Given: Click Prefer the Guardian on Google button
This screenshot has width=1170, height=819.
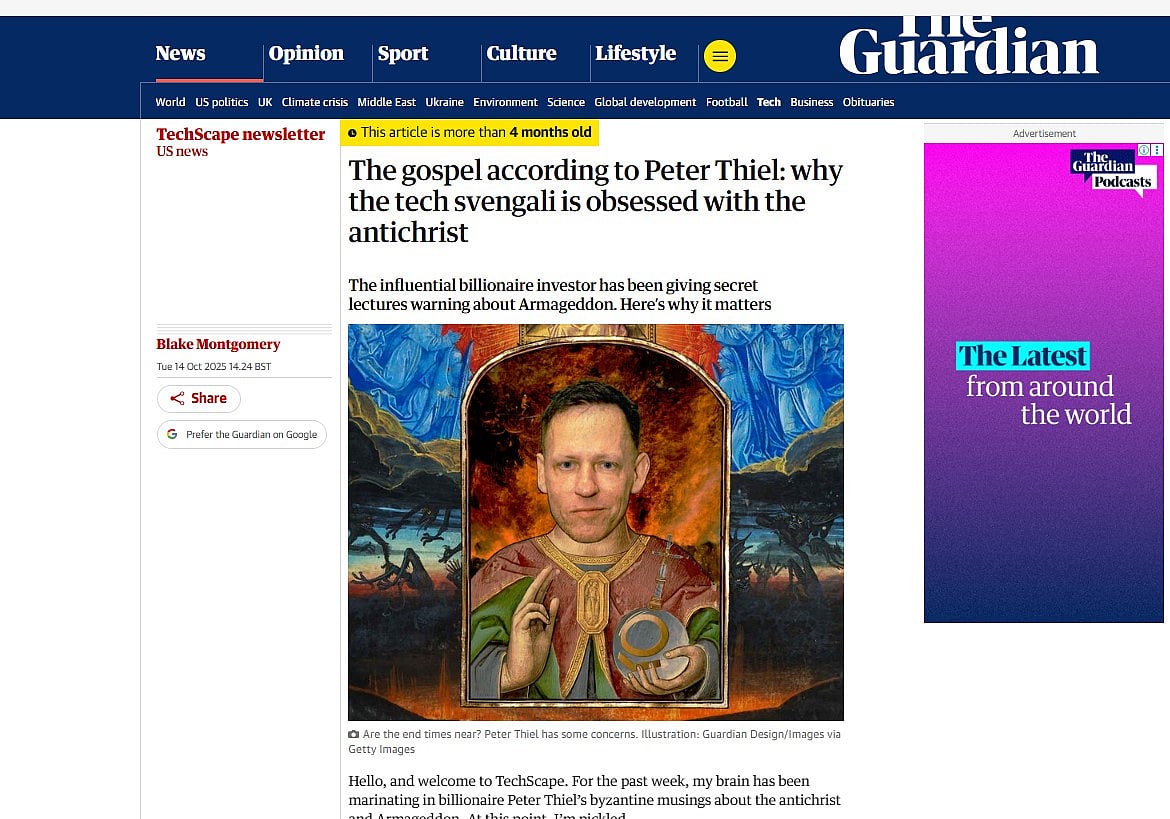Looking at the screenshot, I should tap(242, 434).
